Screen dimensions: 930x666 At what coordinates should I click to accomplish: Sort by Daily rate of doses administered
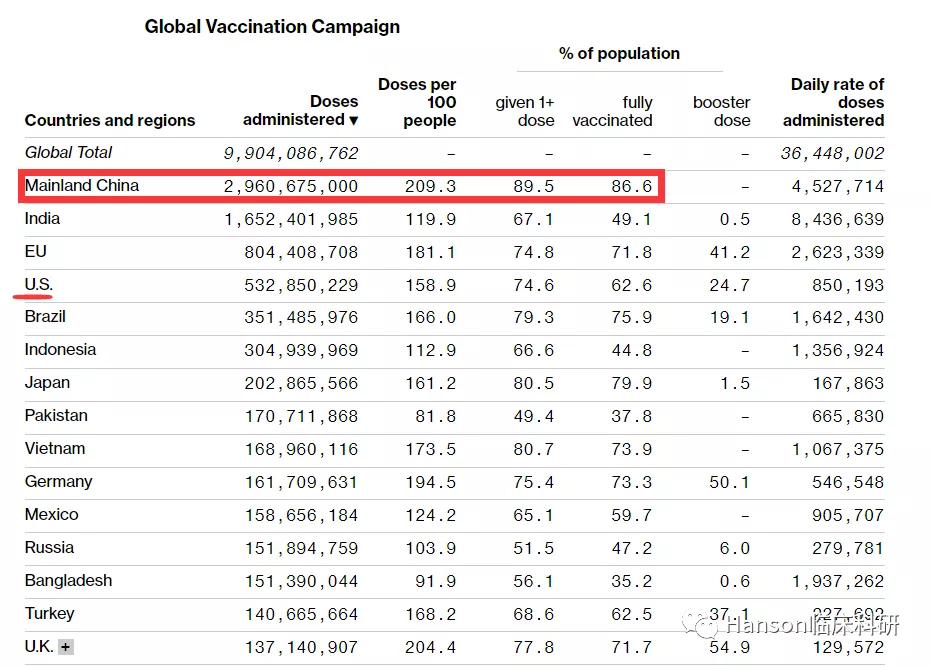coord(834,103)
